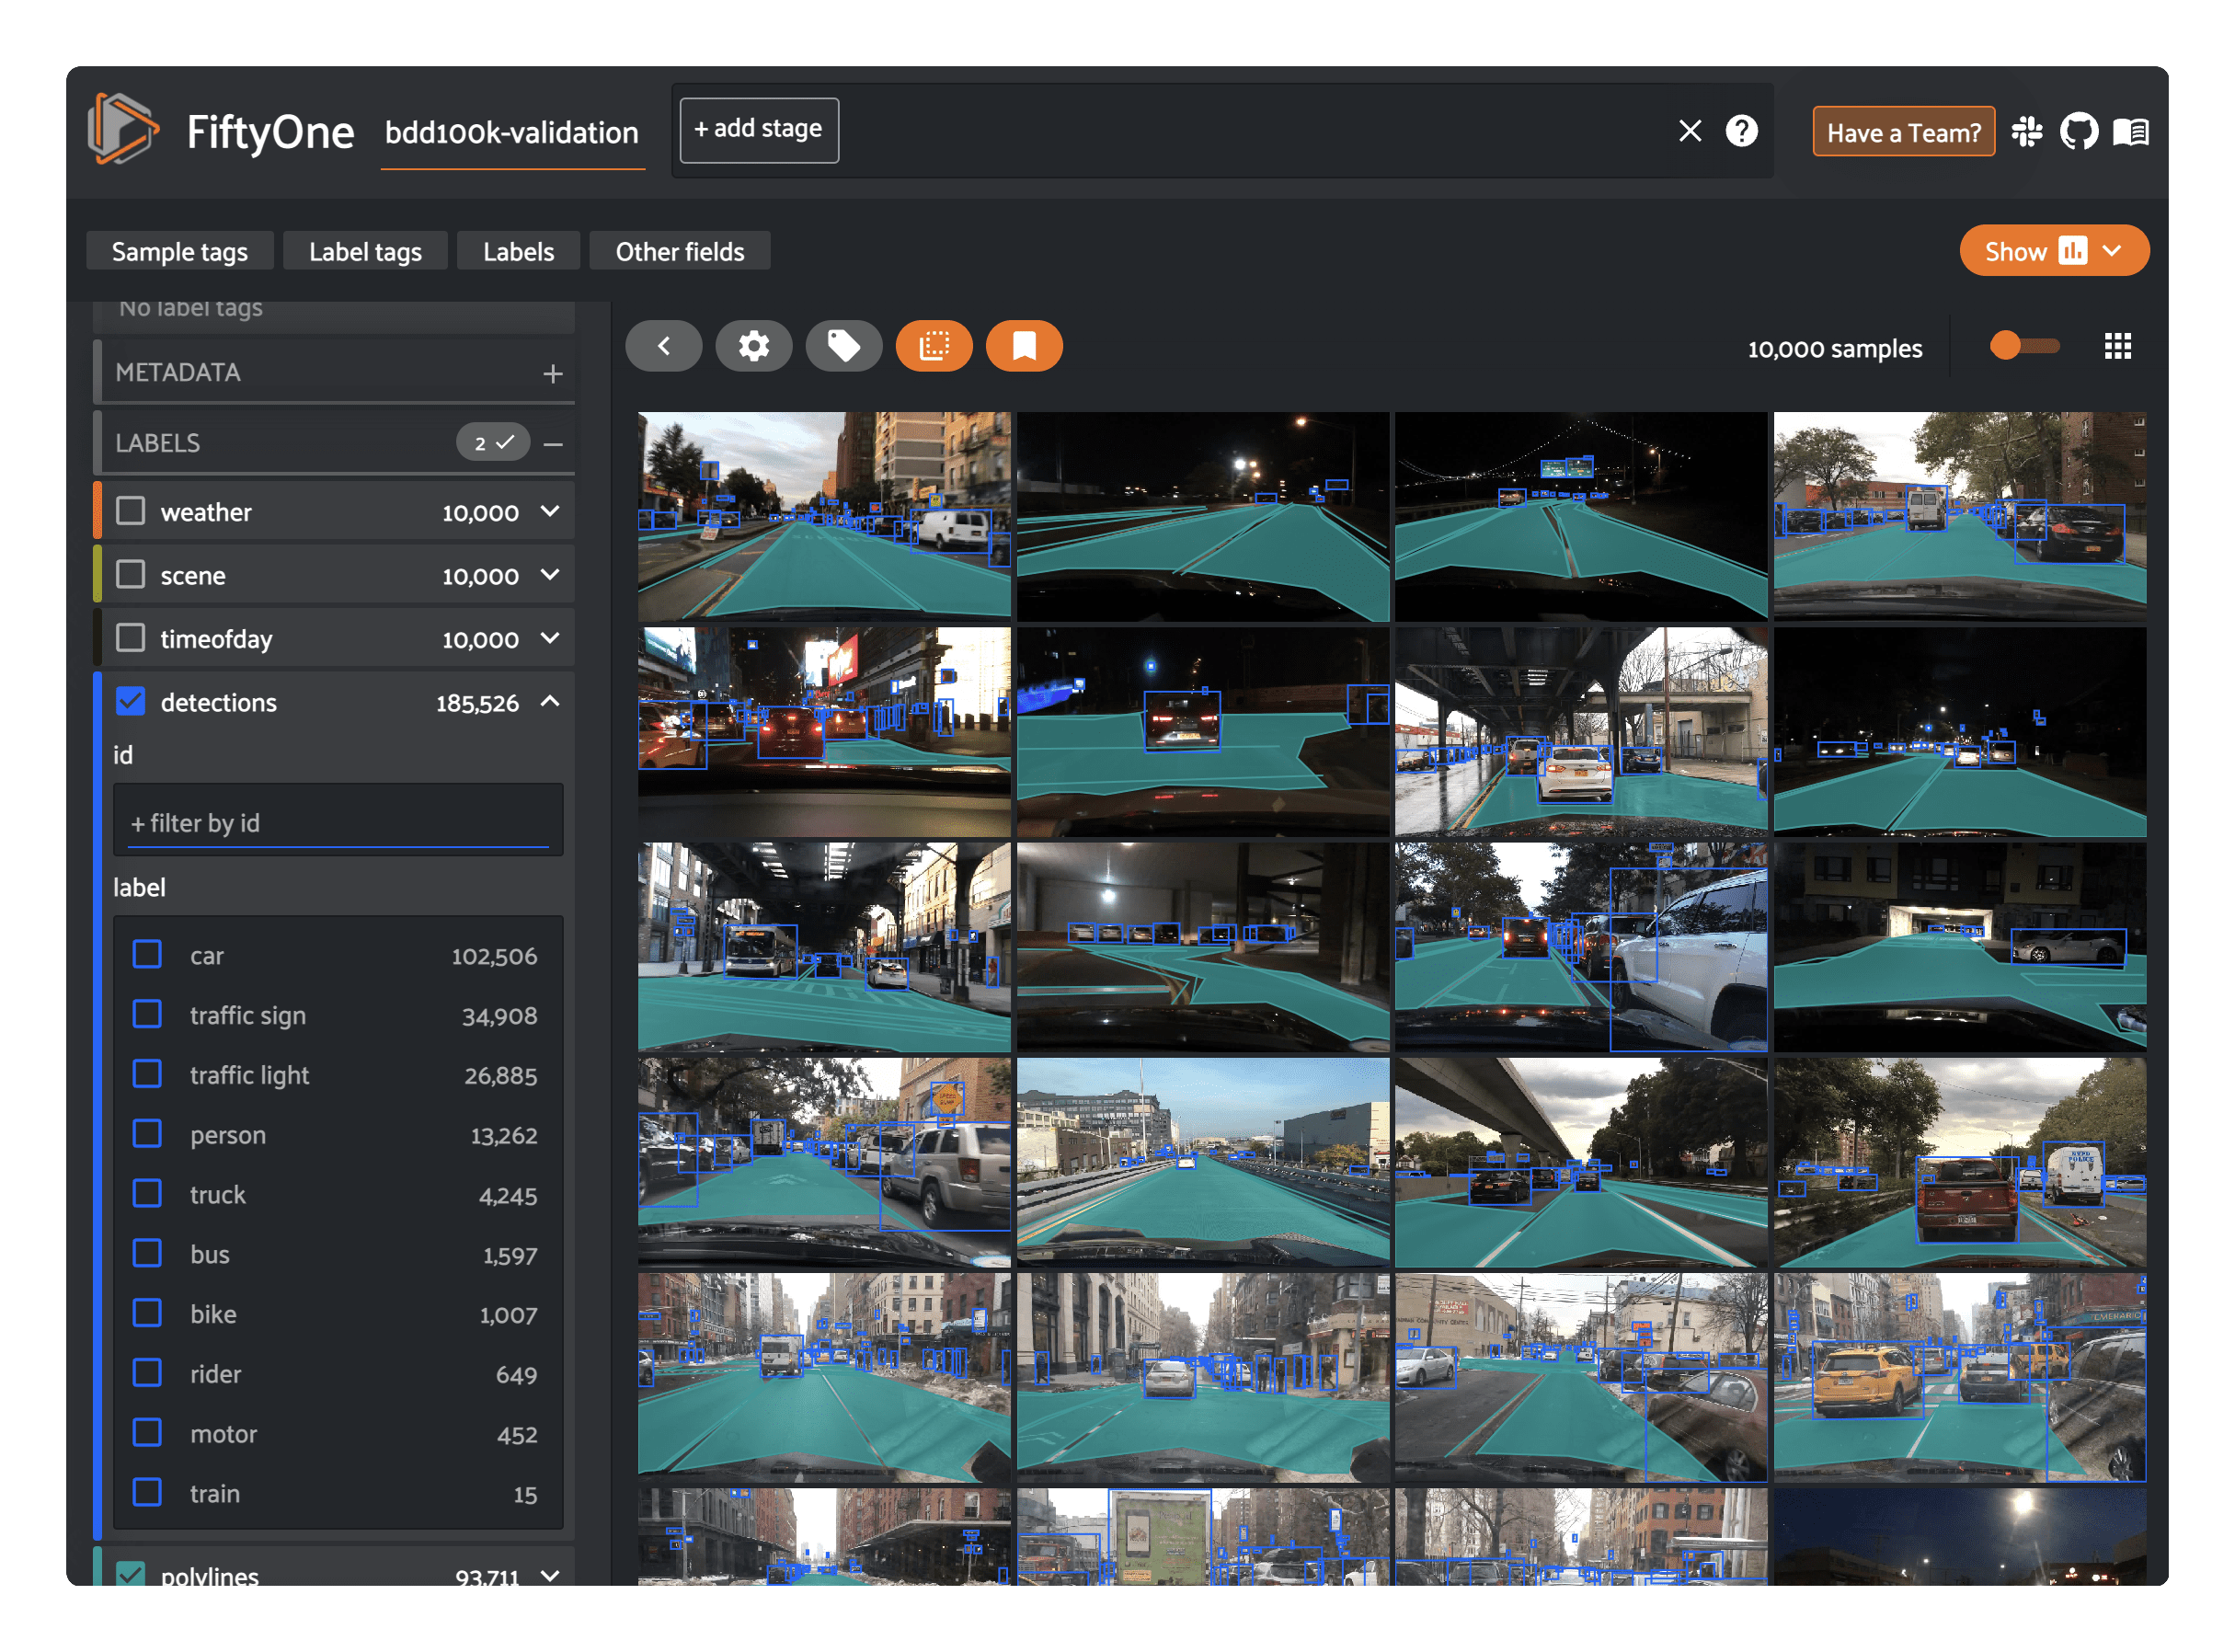Open the Slack community icon
The width and height of the screenshot is (2235, 1652).
click(x=2028, y=132)
